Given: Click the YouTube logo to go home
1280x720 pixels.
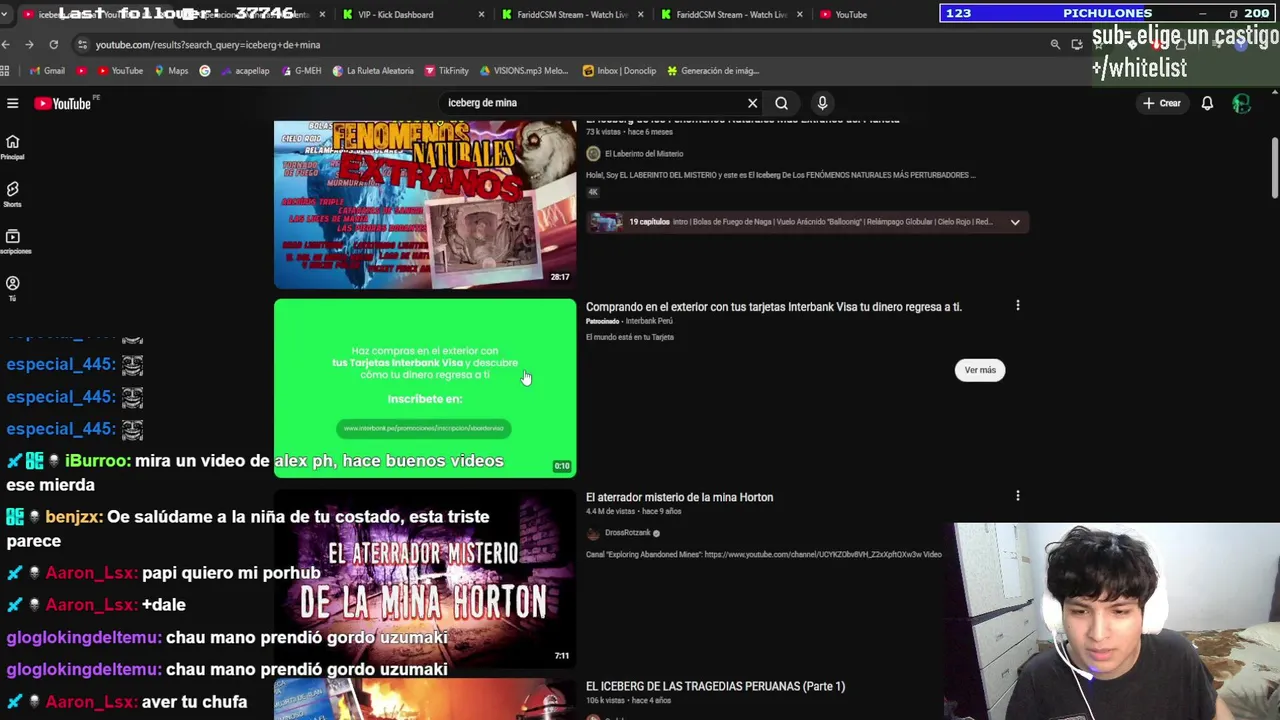Looking at the screenshot, I should (x=63, y=103).
